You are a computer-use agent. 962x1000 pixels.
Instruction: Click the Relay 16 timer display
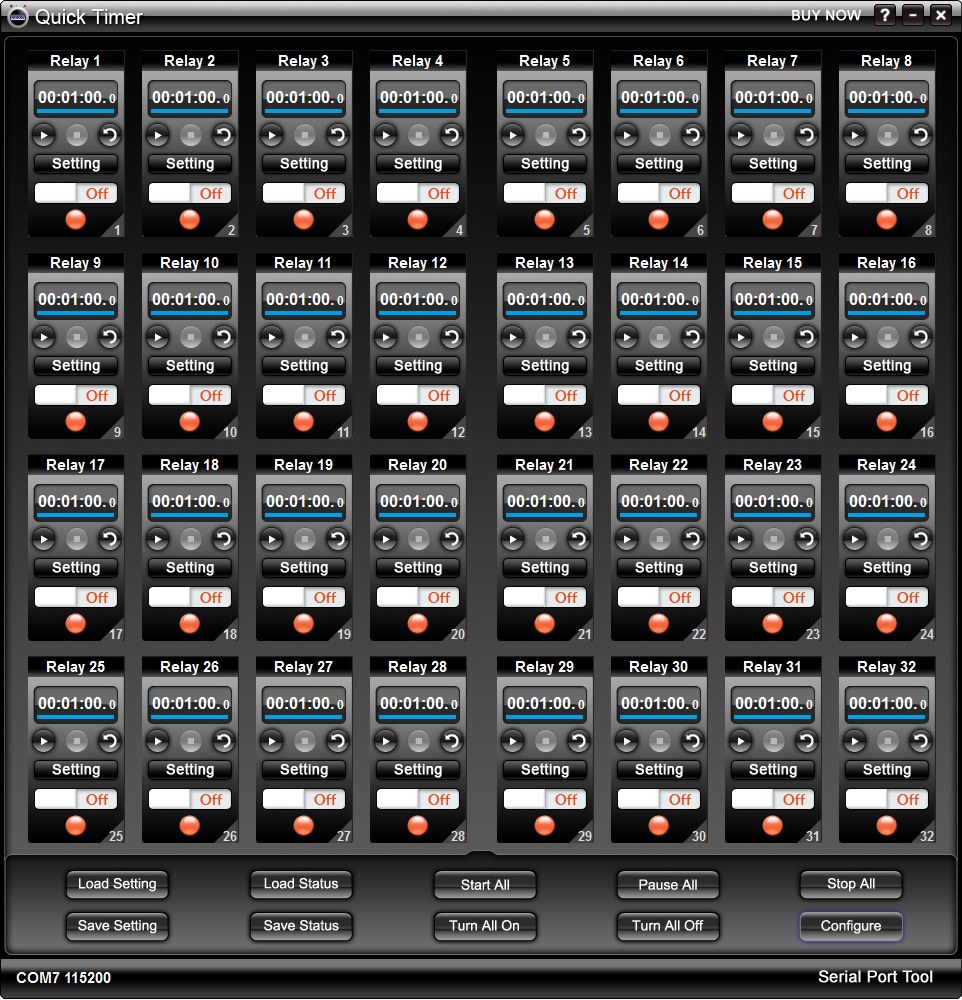[x=887, y=300]
